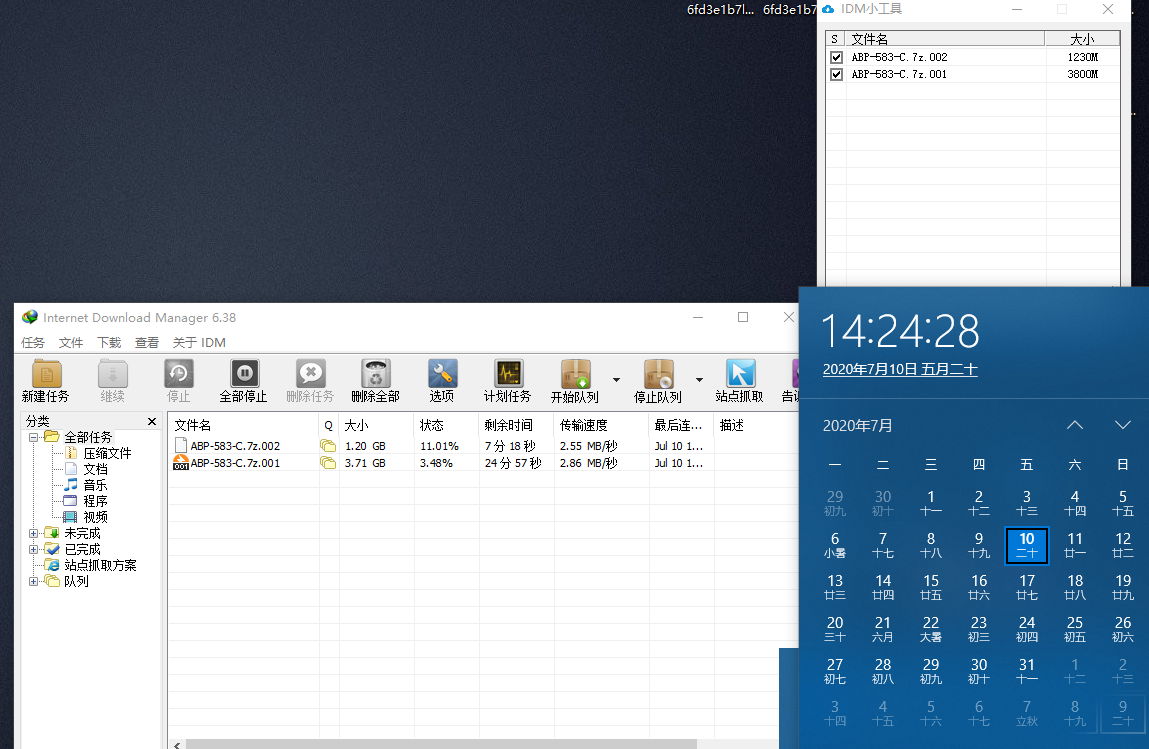Select July 15 in the calendar
Viewport: 1149px width, 749px height.
931,587
